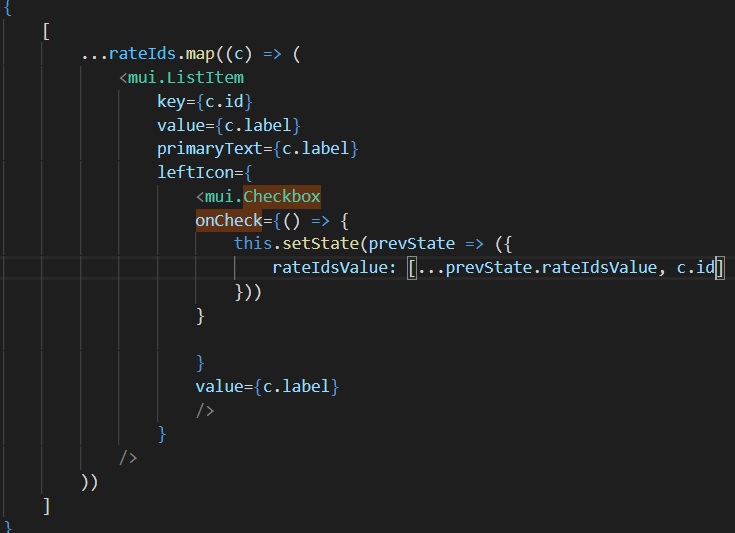Click the 'leftIcon' attribute name
The image size is (735, 533).
195,173
